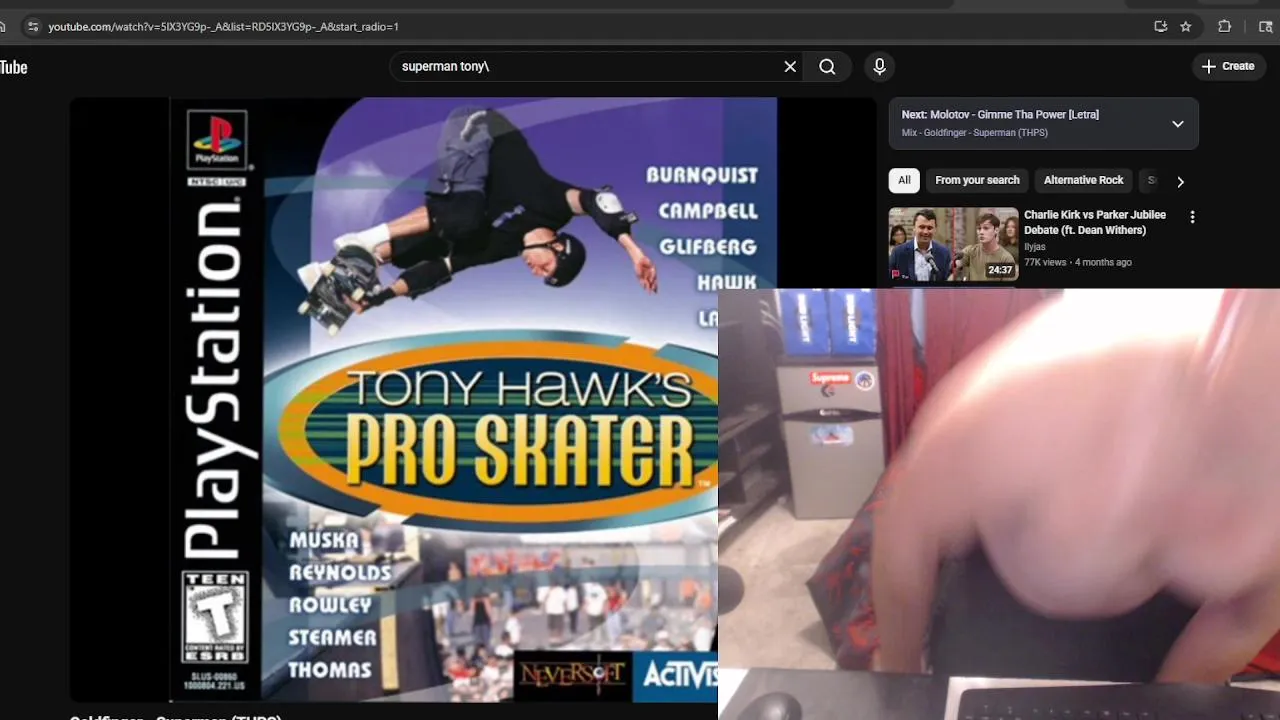Open Charlie Kirk vs Parker Jubilee Debate title

[x=1095, y=222]
